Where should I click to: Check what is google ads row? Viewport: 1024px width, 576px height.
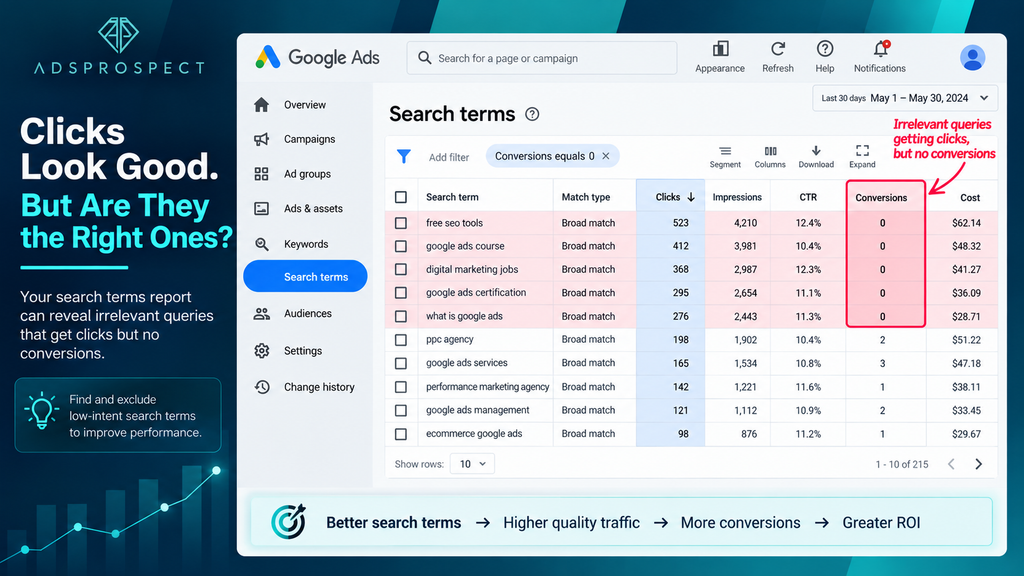coord(401,317)
